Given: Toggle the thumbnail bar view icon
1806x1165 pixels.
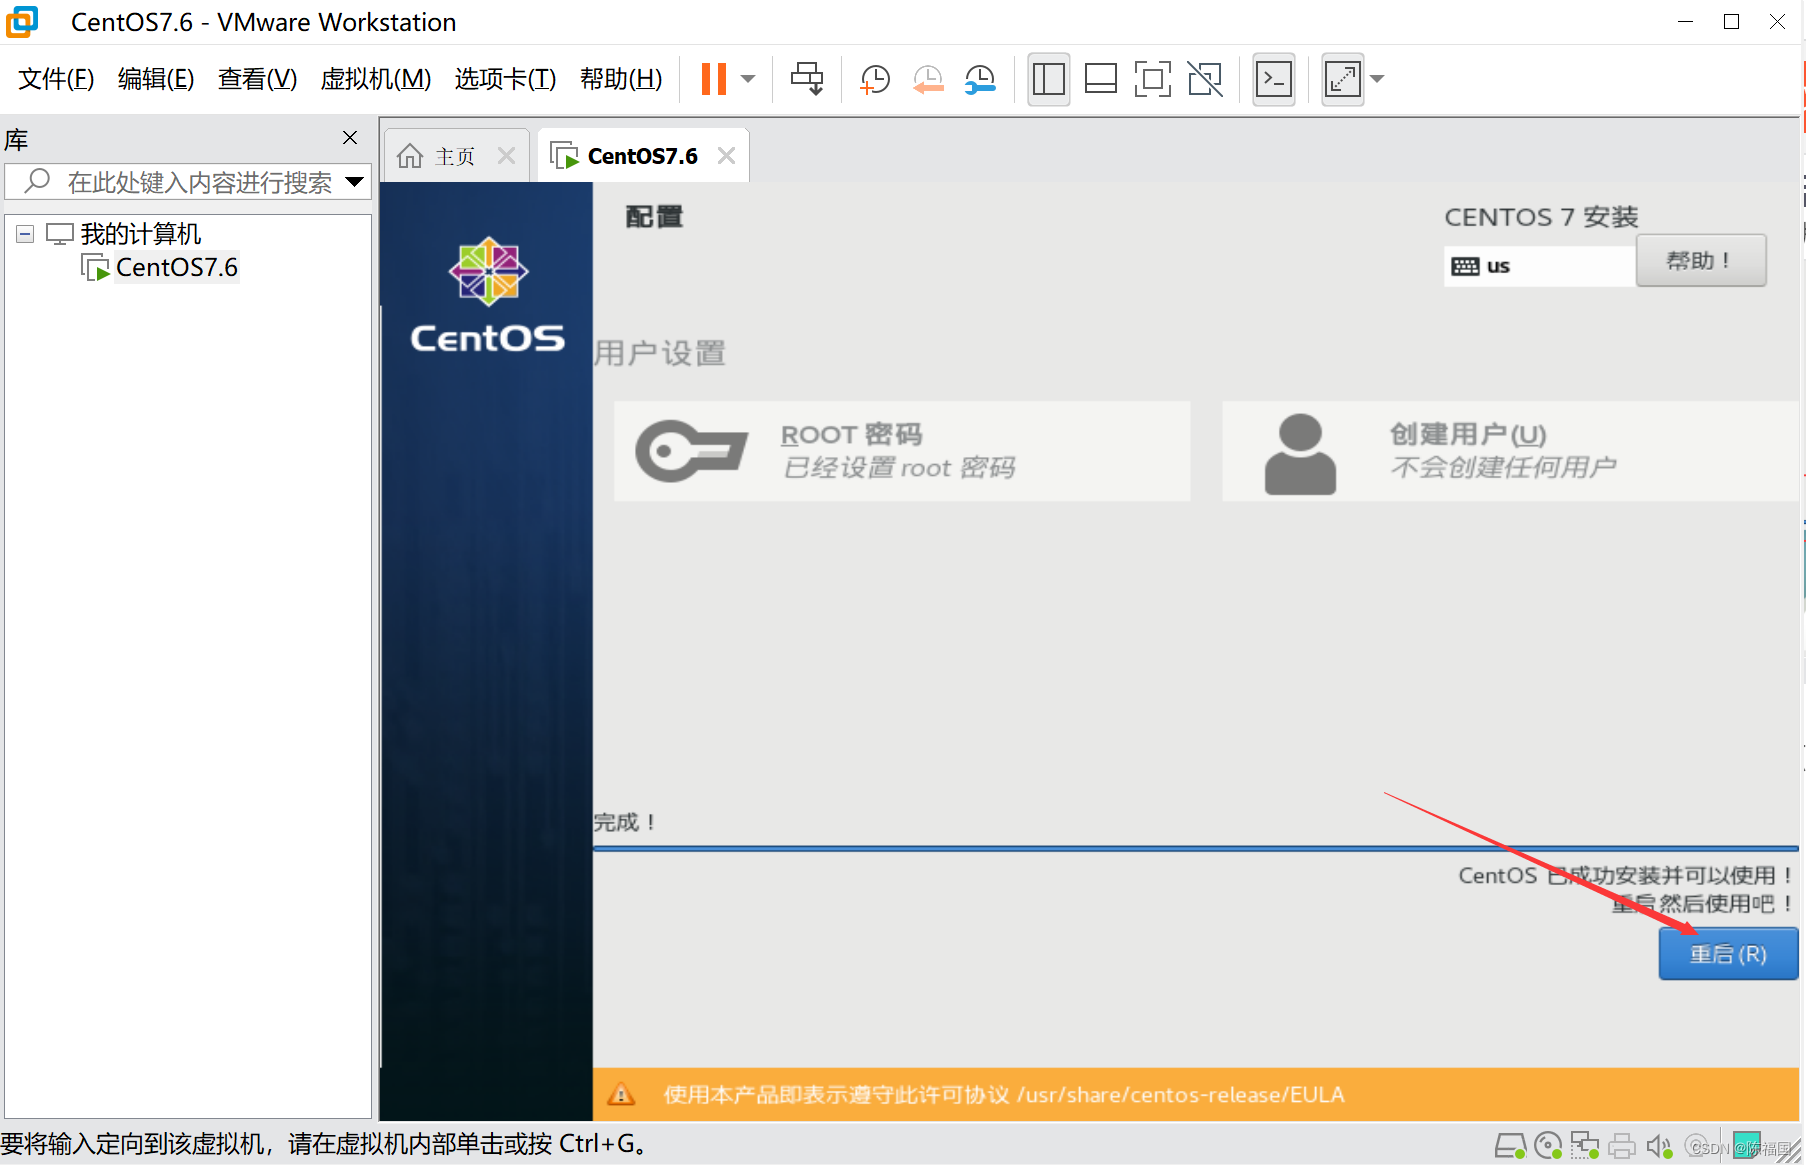Looking at the screenshot, I should [x=1101, y=79].
